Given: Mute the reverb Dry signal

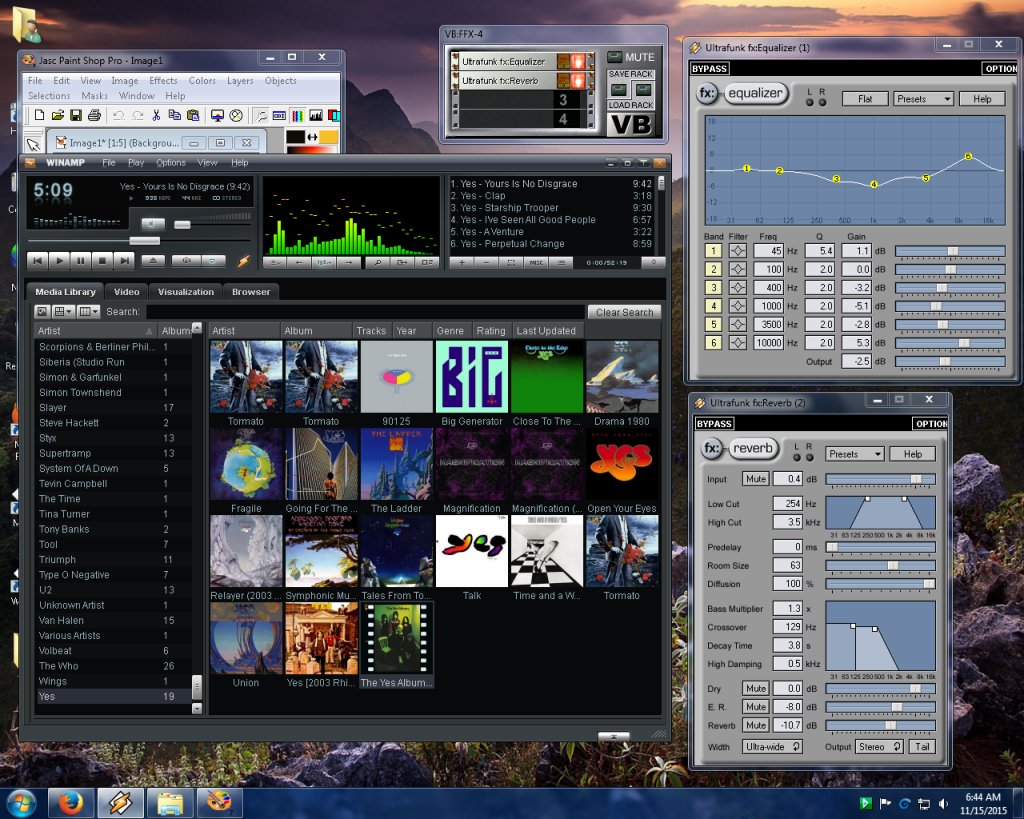Looking at the screenshot, I should (756, 688).
